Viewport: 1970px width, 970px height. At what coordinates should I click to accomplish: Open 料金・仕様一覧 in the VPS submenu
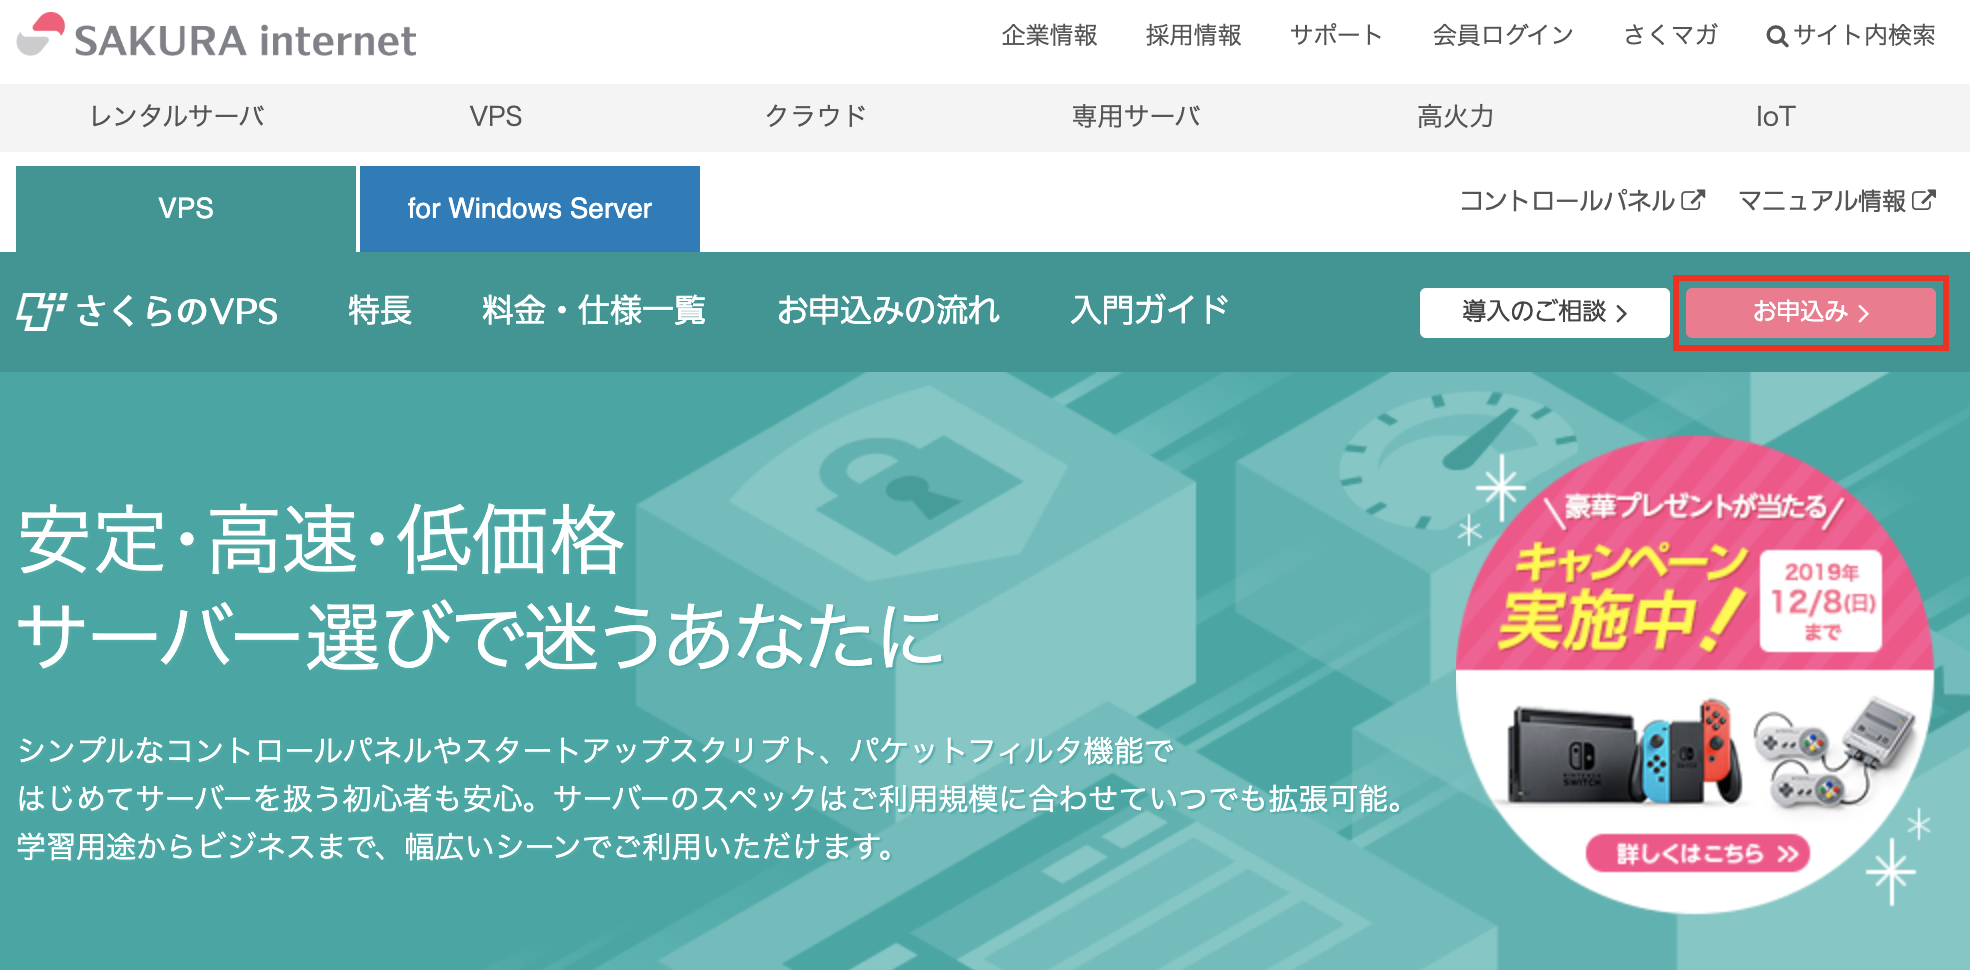tap(594, 310)
